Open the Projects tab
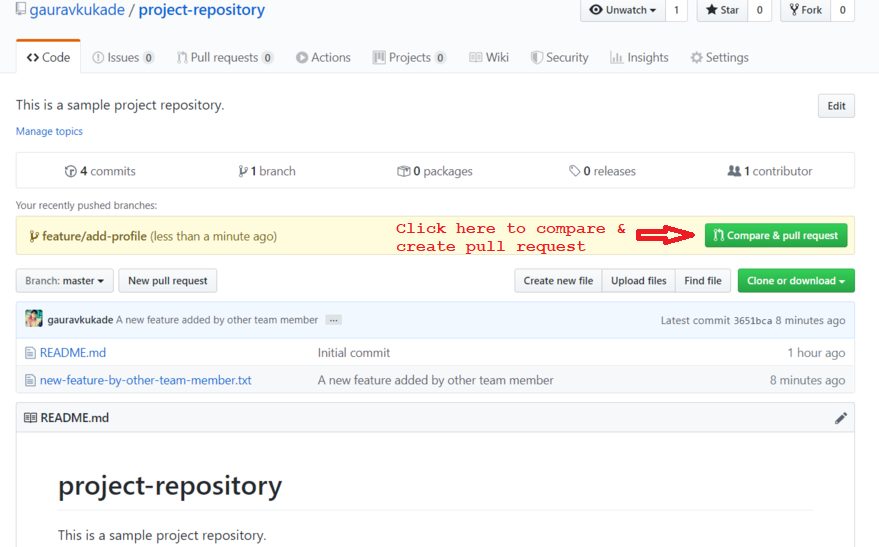 (409, 57)
